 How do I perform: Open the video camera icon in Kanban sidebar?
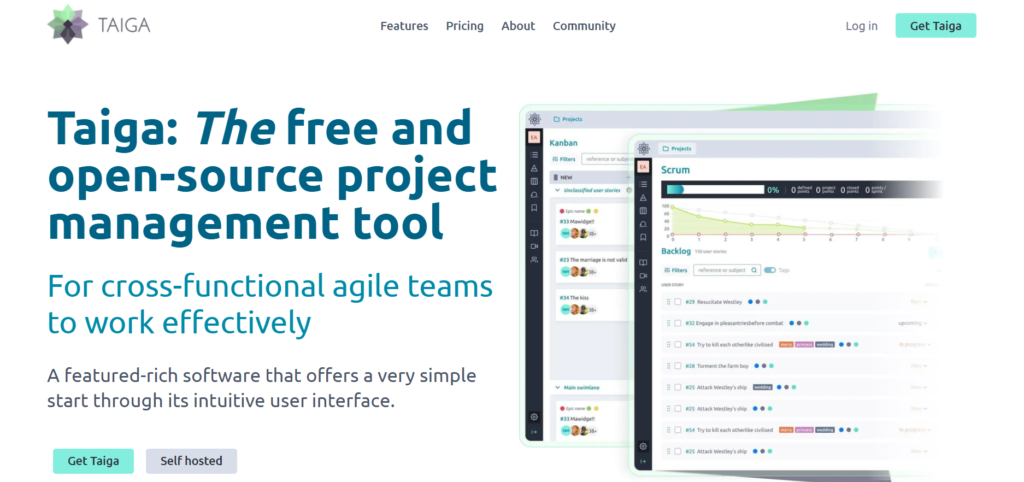tap(534, 246)
